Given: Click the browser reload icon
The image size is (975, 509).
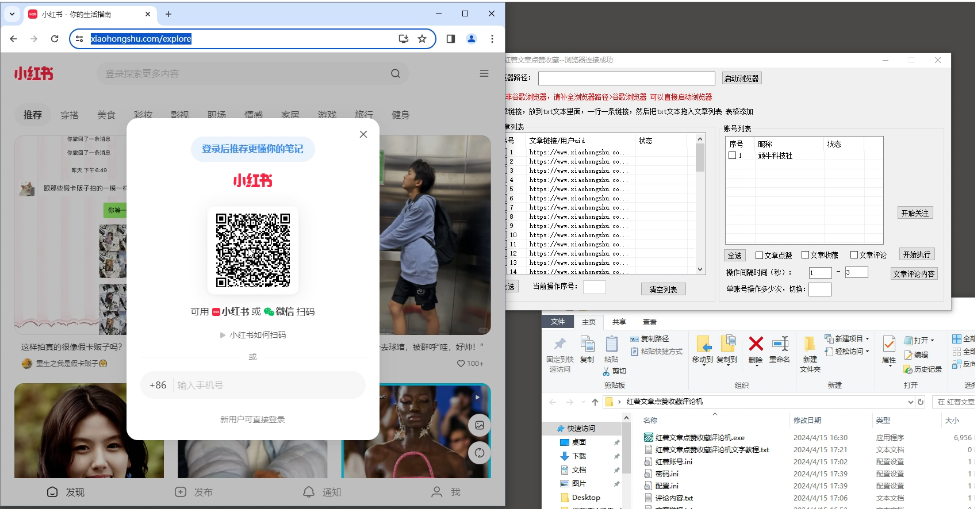Looking at the screenshot, I should tap(55, 39).
